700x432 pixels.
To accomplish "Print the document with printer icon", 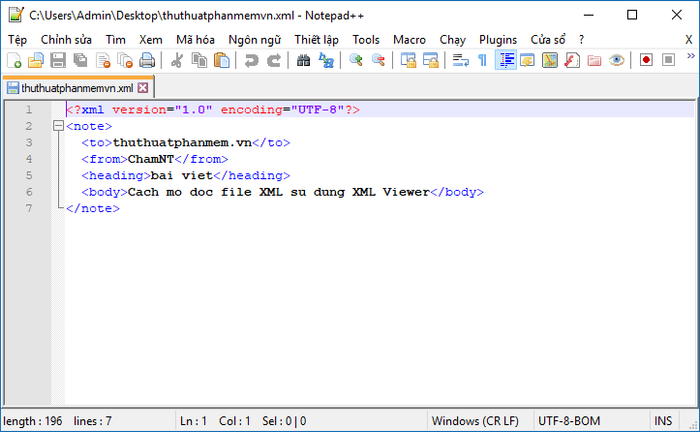I will tap(147, 60).
